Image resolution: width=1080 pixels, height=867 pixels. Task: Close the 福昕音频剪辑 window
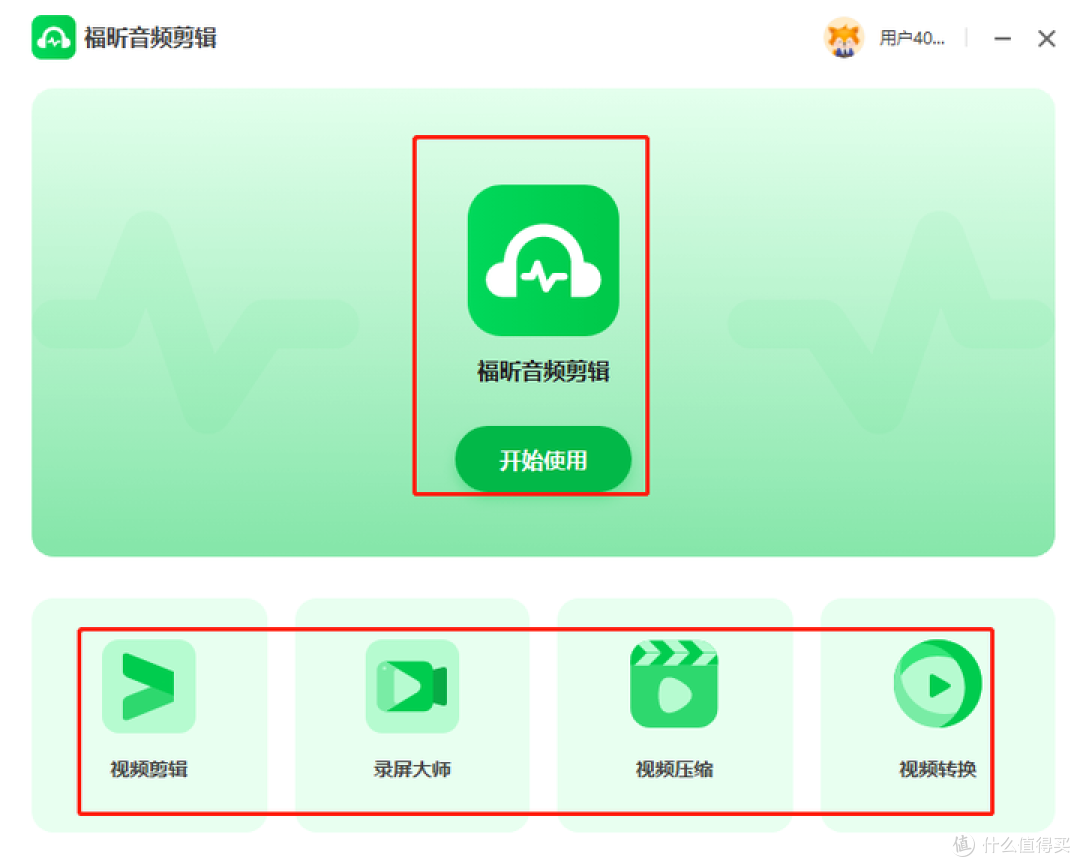[1046, 39]
